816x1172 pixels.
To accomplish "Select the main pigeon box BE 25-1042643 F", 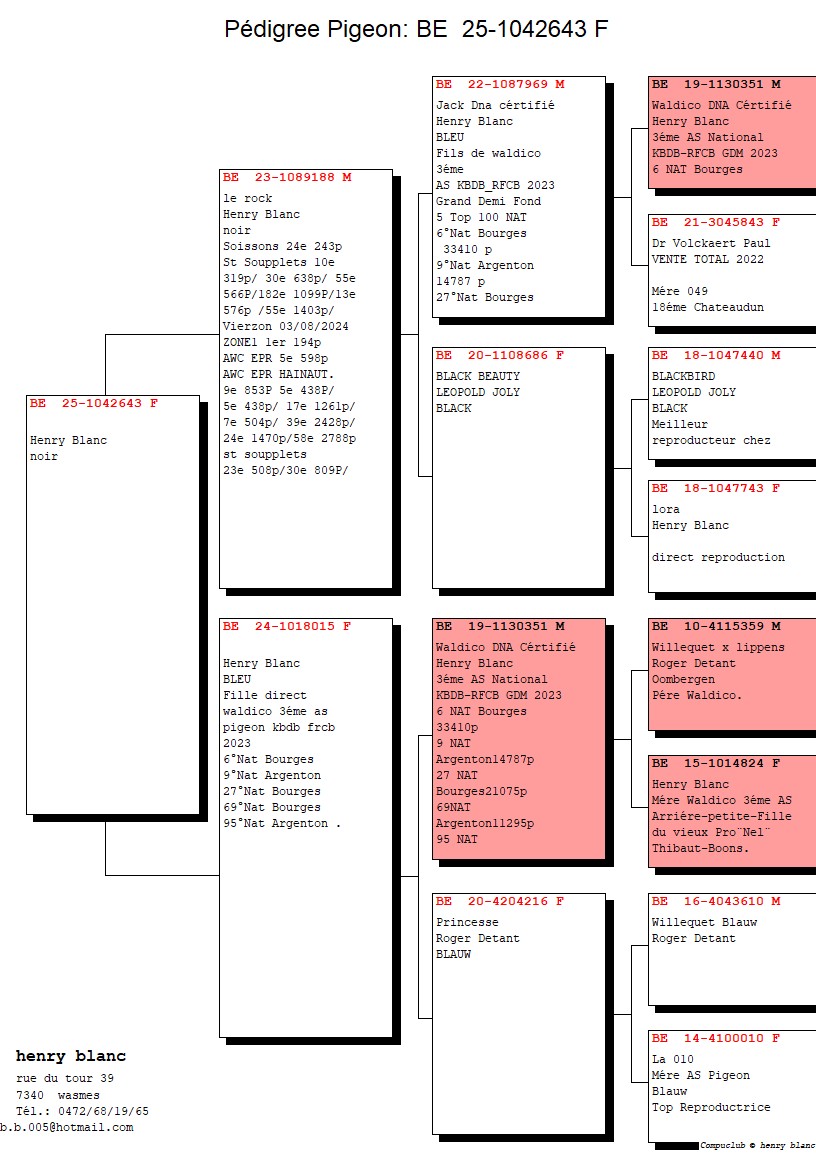I will click(x=113, y=604).
